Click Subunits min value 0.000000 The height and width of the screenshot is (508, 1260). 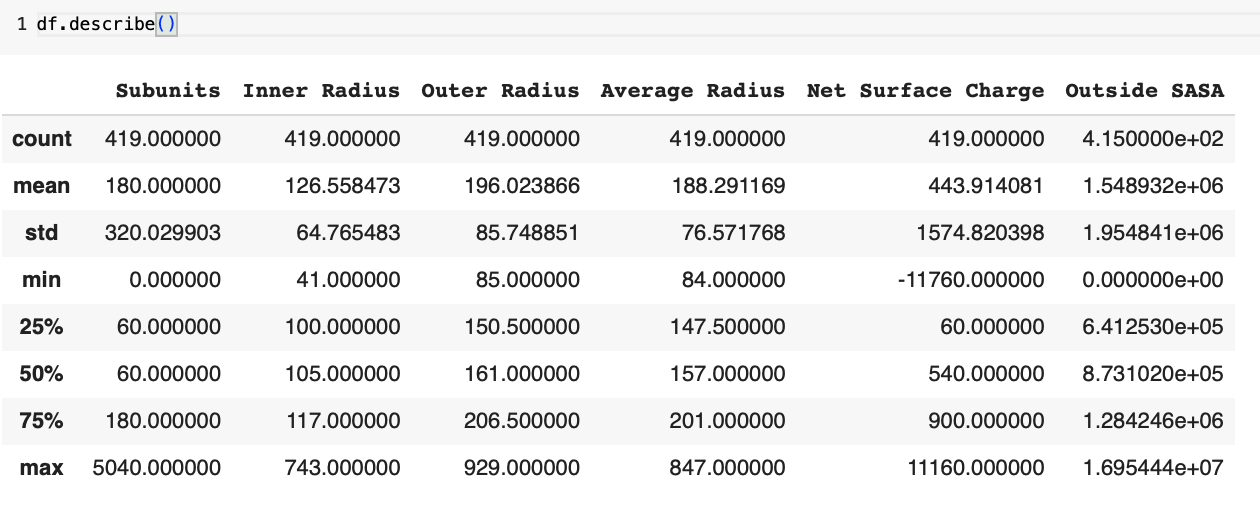click(x=175, y=280)
